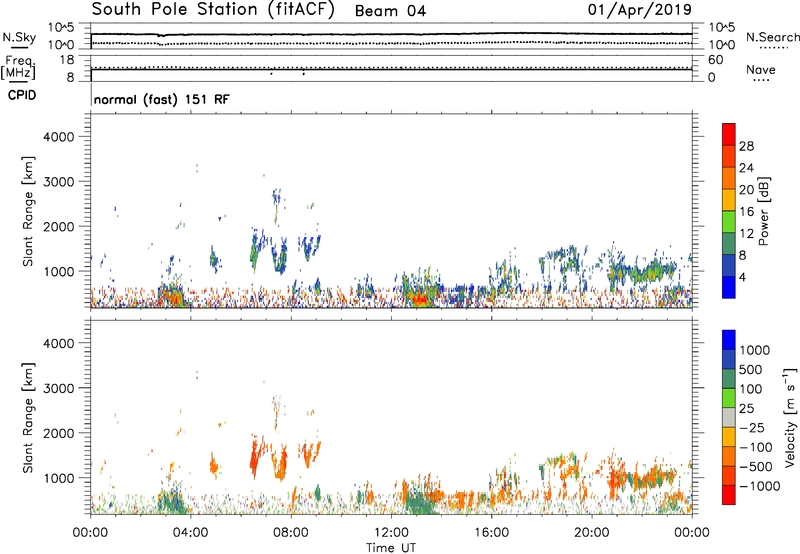Click the 'CPID' label
This screenshot has width=800, height=554.
point(22,95)
